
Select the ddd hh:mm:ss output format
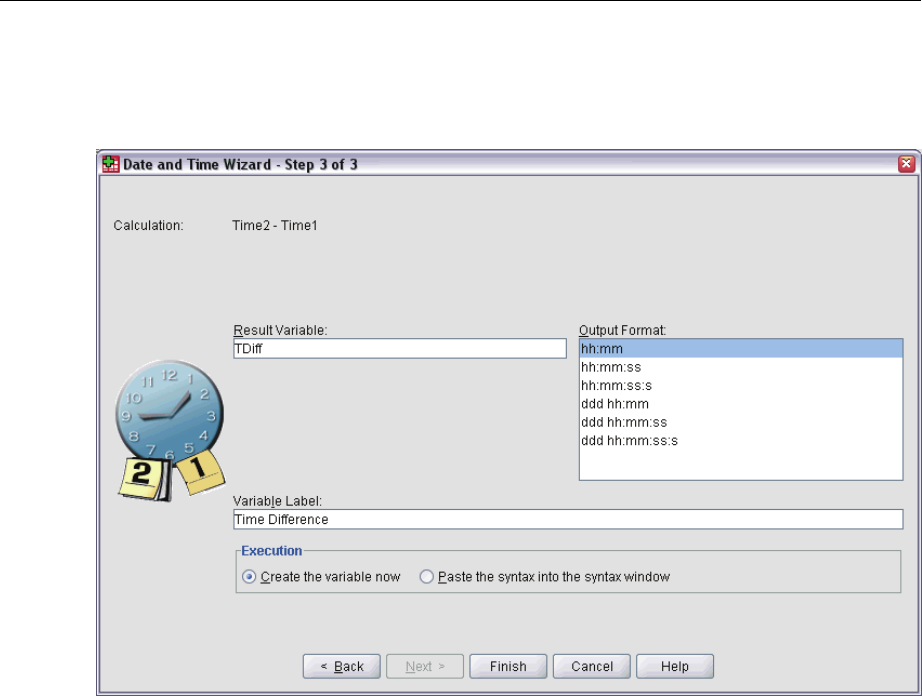coord(741,422)
